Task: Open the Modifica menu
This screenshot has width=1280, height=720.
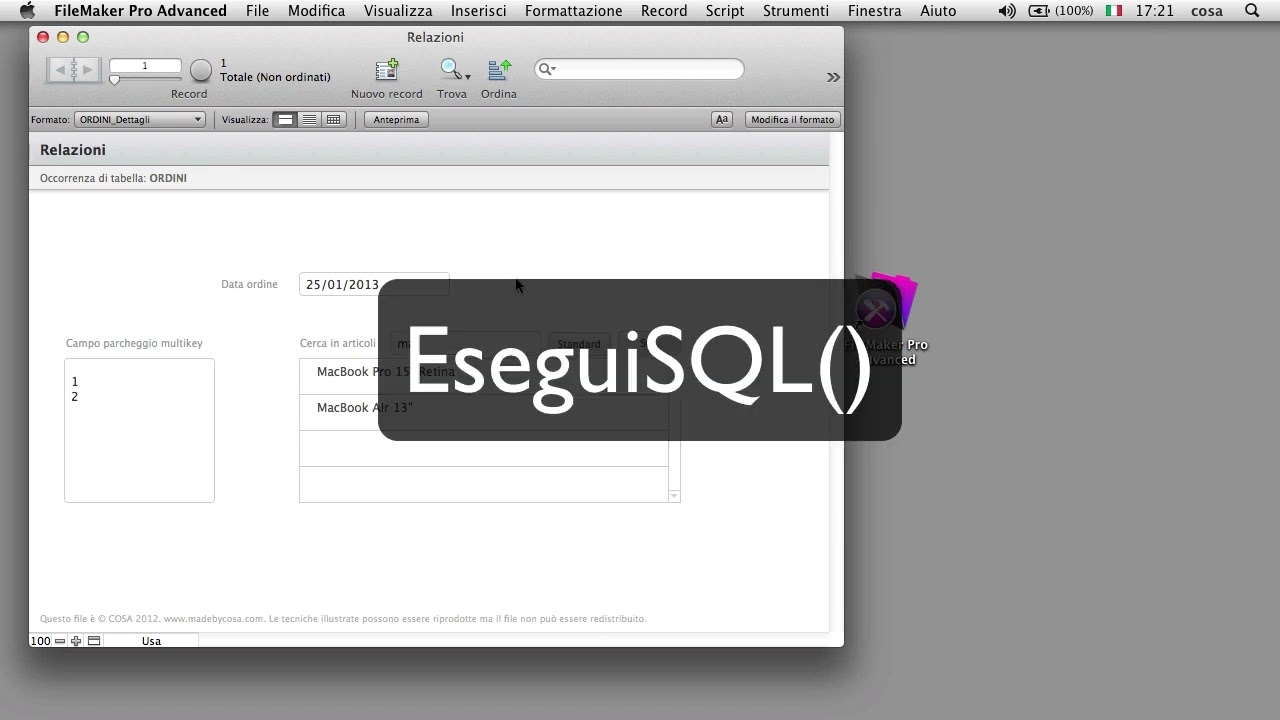Action: point(316,11)
